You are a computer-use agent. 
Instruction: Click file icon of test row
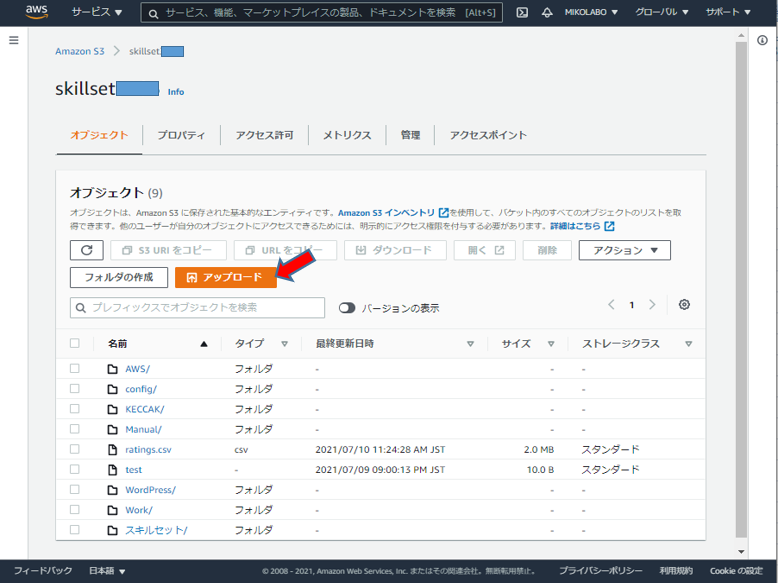(x=113, y=470)
